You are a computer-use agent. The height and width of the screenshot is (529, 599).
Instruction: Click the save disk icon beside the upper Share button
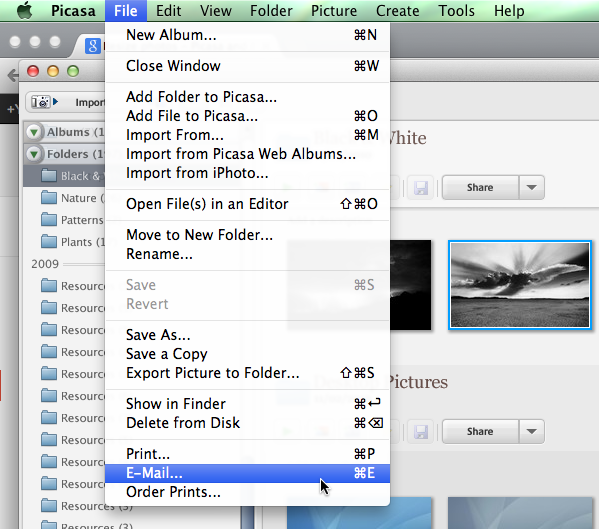(x=421, y=188)
